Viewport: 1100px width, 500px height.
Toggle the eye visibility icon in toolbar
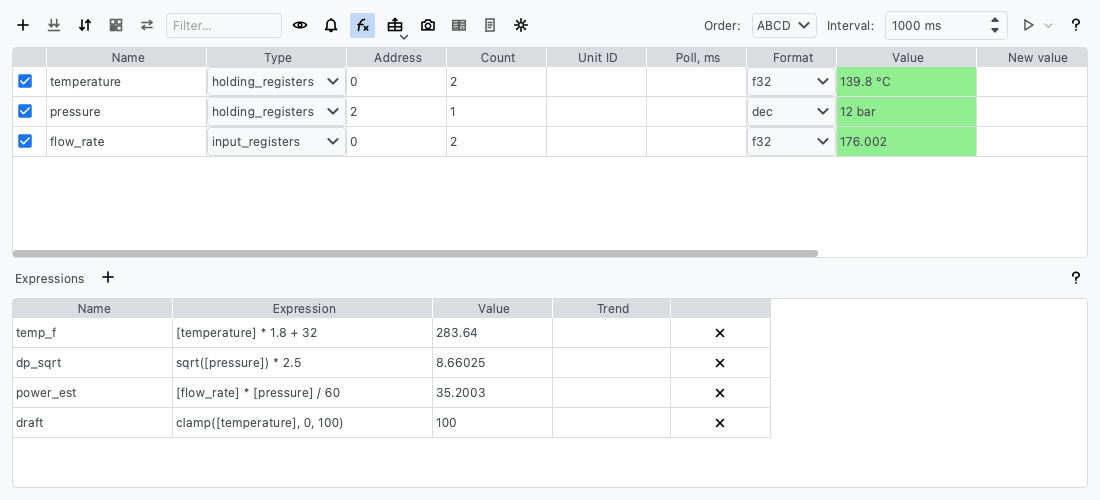pos(300,25)
